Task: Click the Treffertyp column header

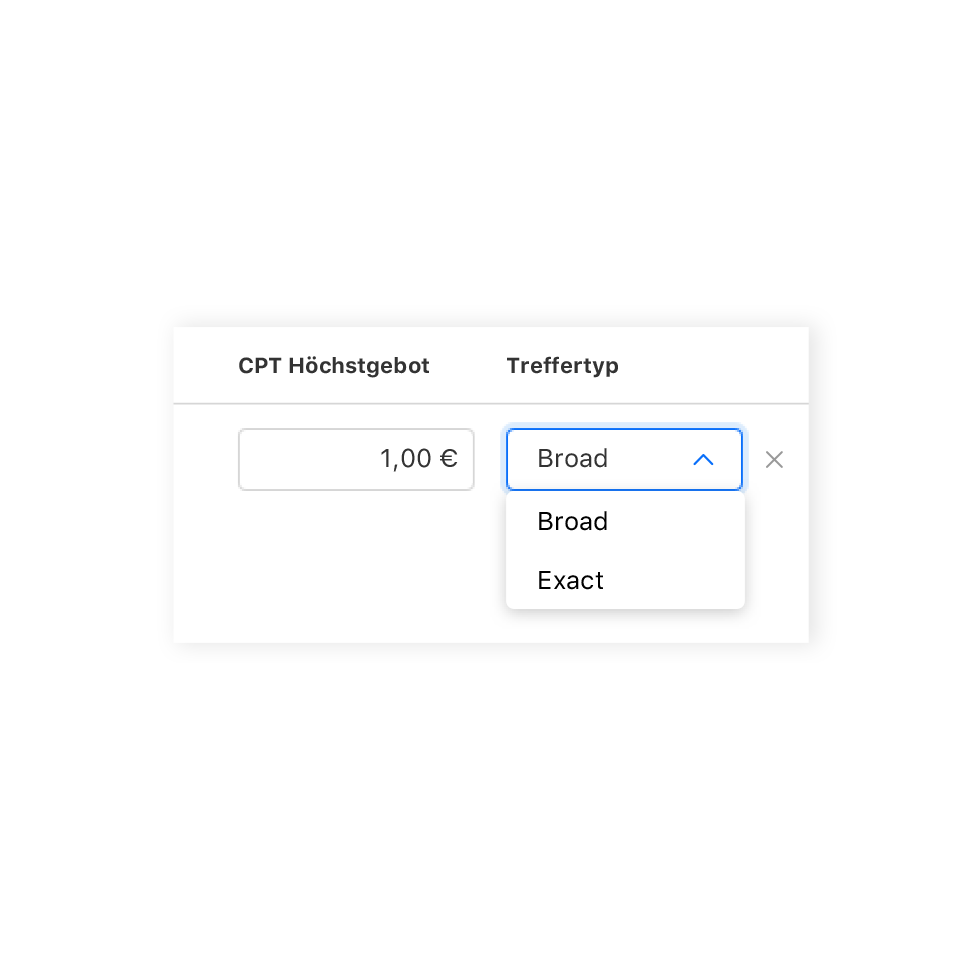Action: (x=562, y=366)
